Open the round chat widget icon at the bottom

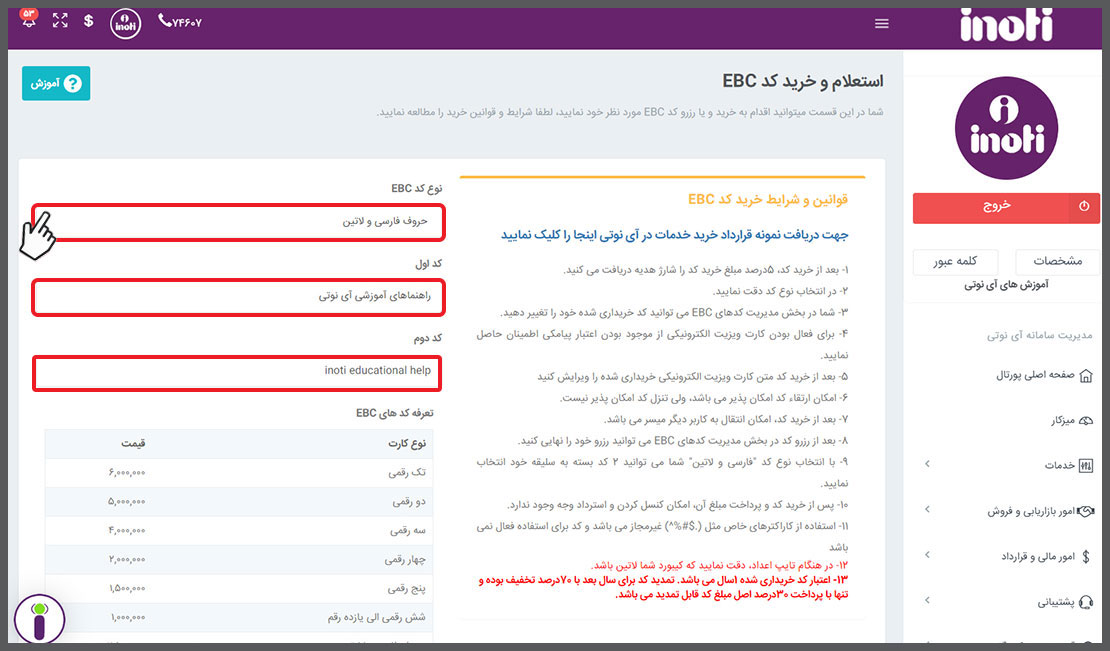pos(40,619)
